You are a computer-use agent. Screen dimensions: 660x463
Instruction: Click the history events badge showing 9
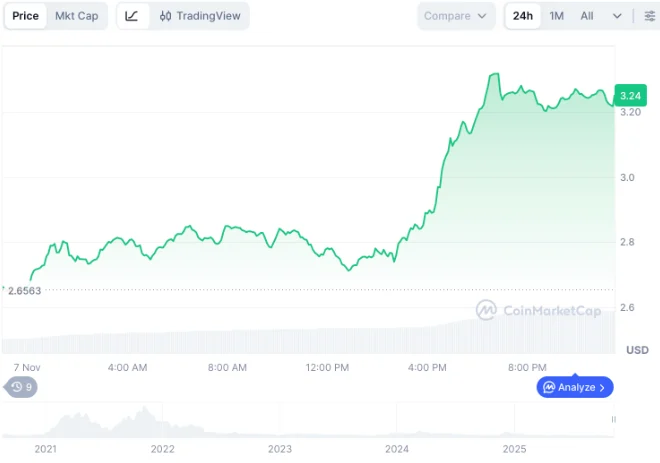click(22, 387)
